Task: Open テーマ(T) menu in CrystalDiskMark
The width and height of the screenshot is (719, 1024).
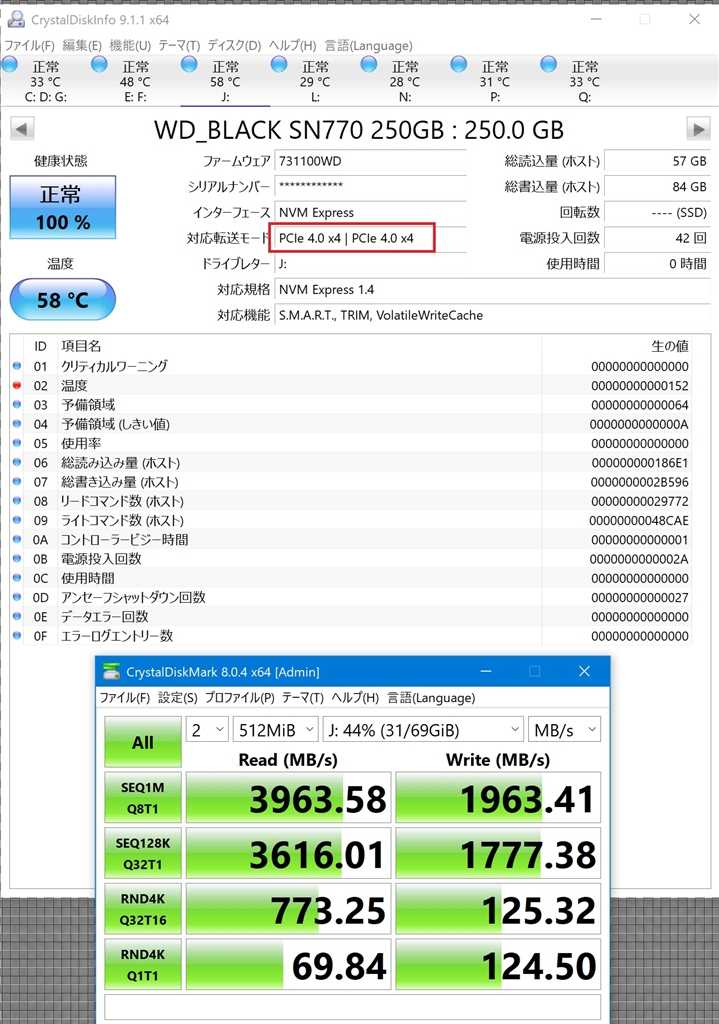Action: pyautogui.click(x=303, y=697)
